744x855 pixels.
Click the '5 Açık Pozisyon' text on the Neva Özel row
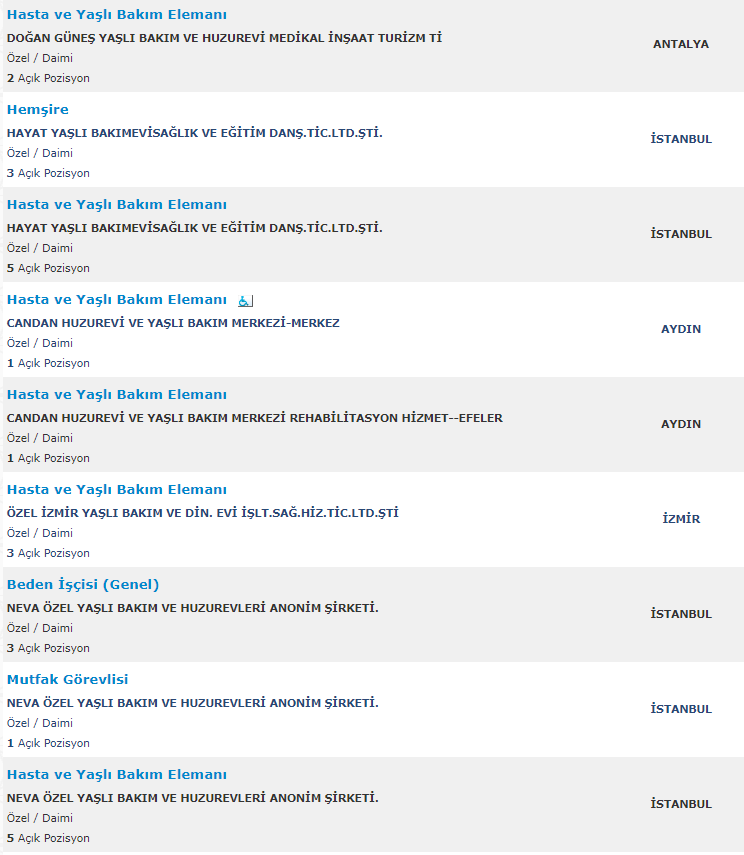pyautogui.click(x=48, y=838)
